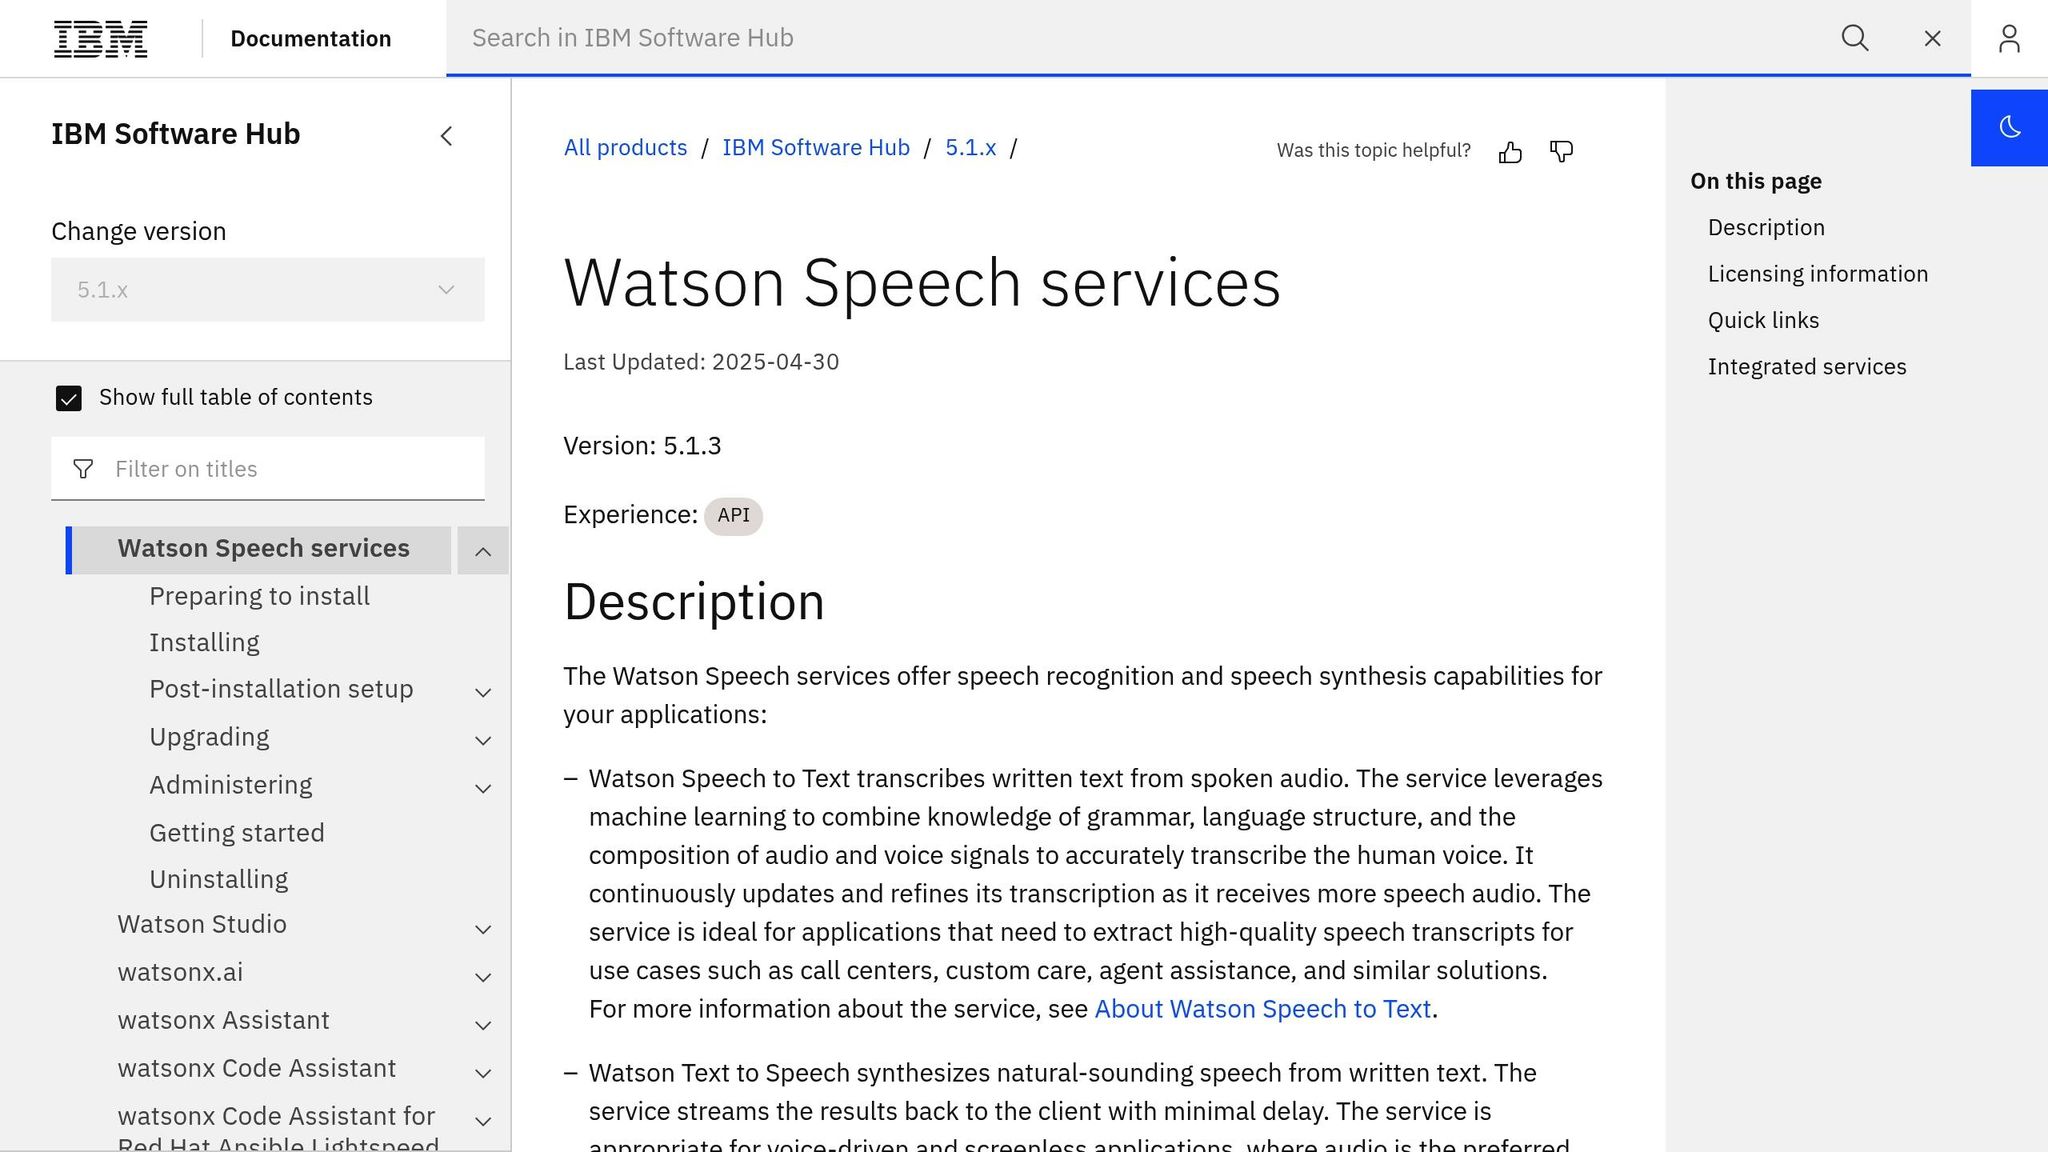Click the Last Updated: 2025-04-30 text
Screen dimensions: 2048x1152
pos(701,362)
